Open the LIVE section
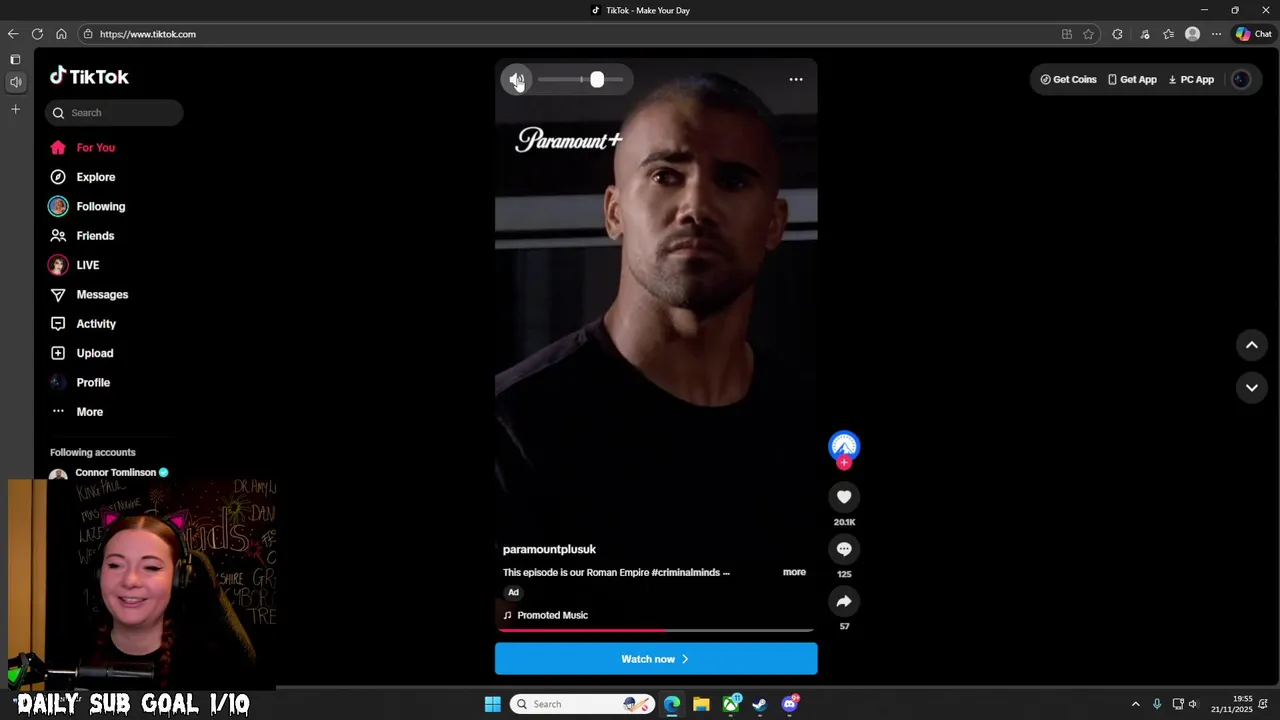This screenshot has height=720, width=1280. 87,265
